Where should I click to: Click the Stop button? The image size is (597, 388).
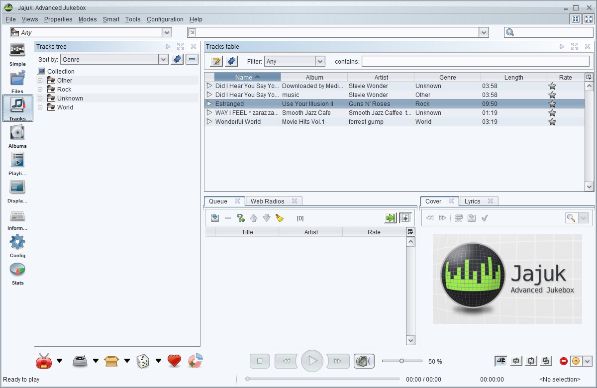(x=260, y=361)
